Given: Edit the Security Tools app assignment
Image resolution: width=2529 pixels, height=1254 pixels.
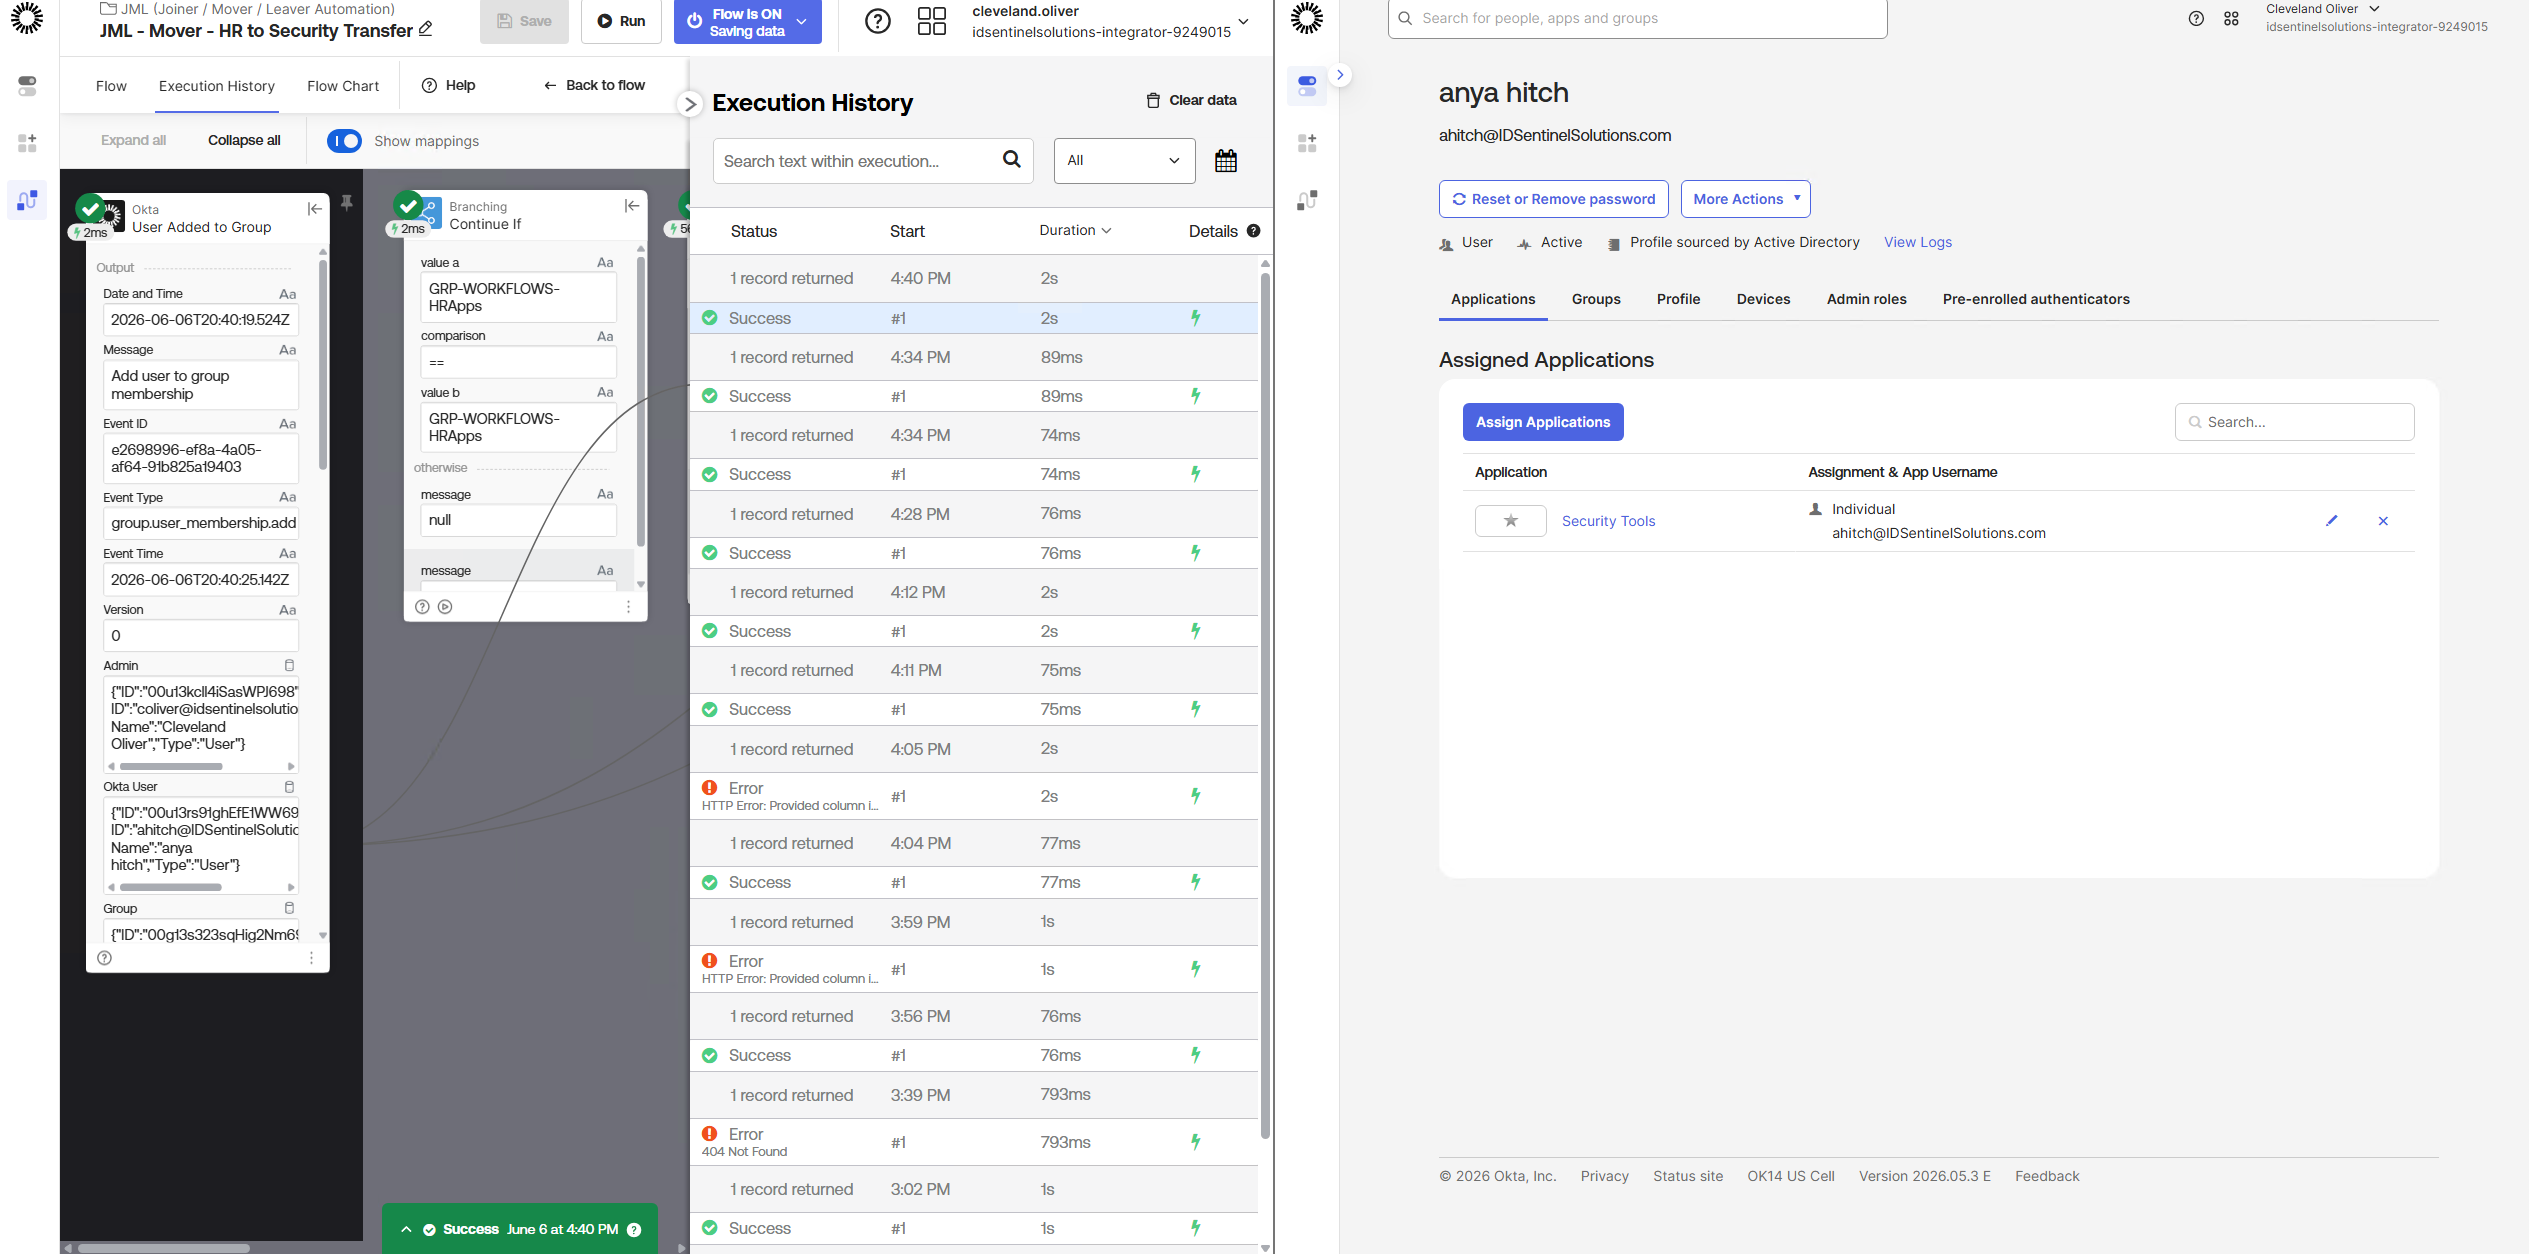Looking at the screenshot, I should pos(2331,521).
